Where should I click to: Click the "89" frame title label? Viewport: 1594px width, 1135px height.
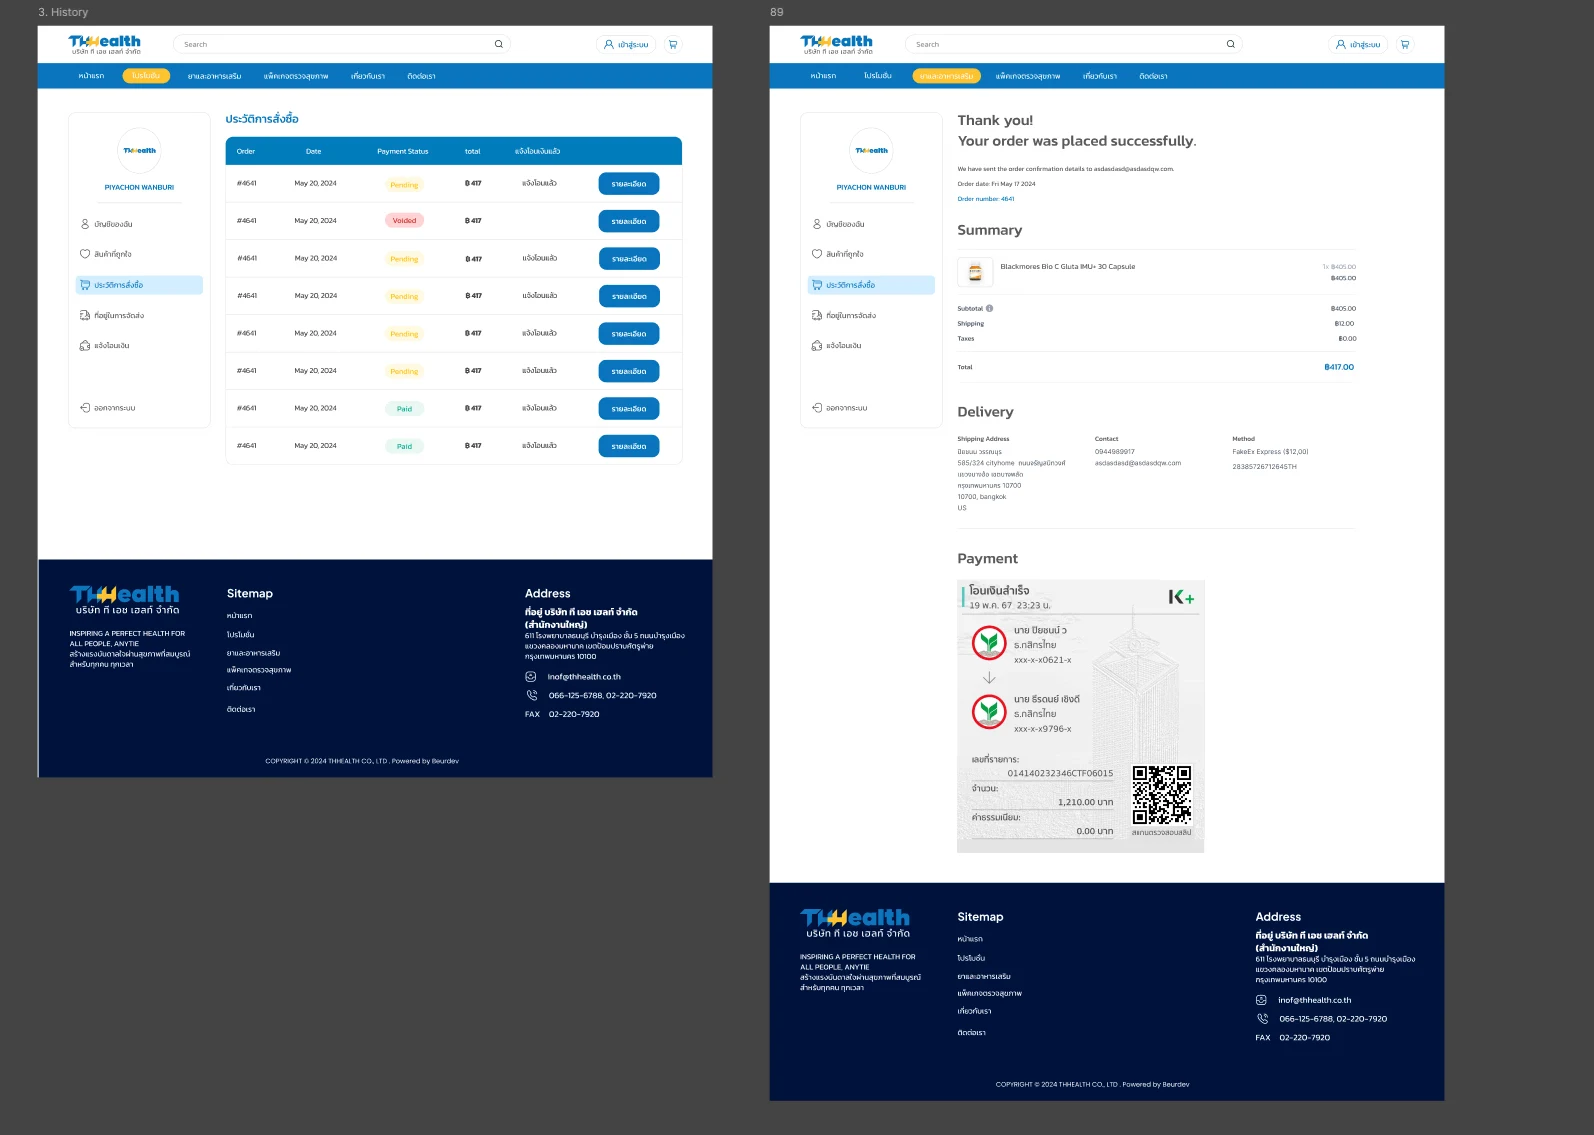point(777,12)
